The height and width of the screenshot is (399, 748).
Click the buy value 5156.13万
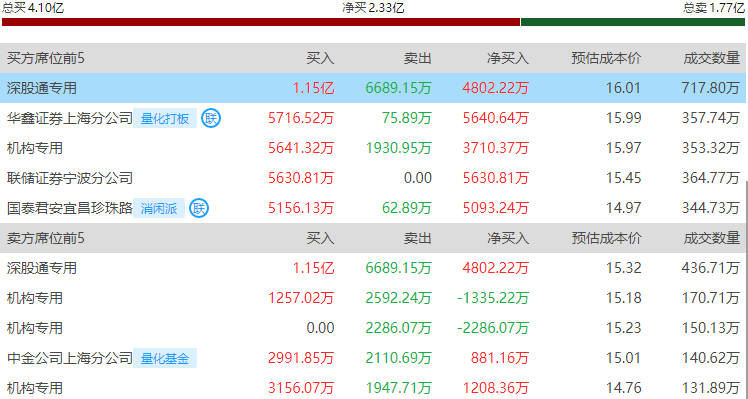coord(301,208)
